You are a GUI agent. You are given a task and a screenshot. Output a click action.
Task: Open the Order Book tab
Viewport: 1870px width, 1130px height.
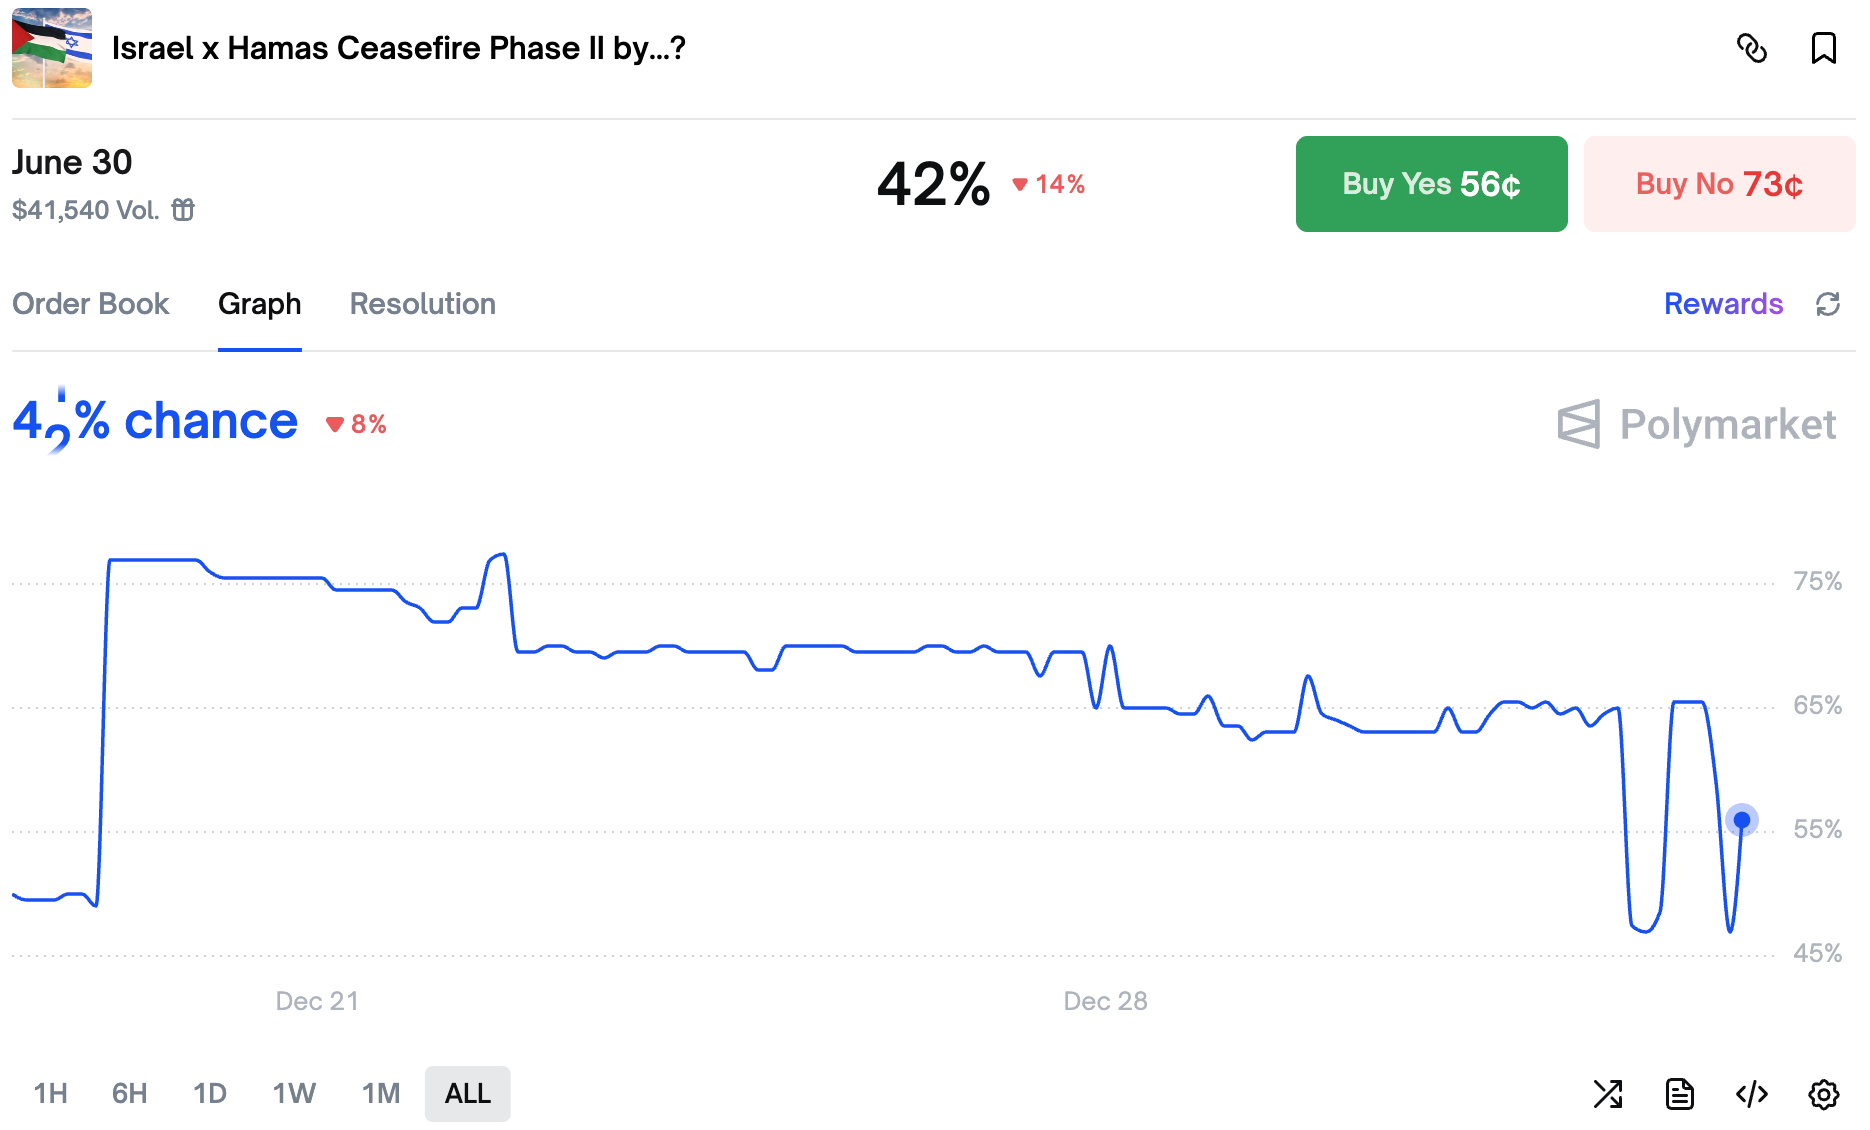tap(91, 304)
